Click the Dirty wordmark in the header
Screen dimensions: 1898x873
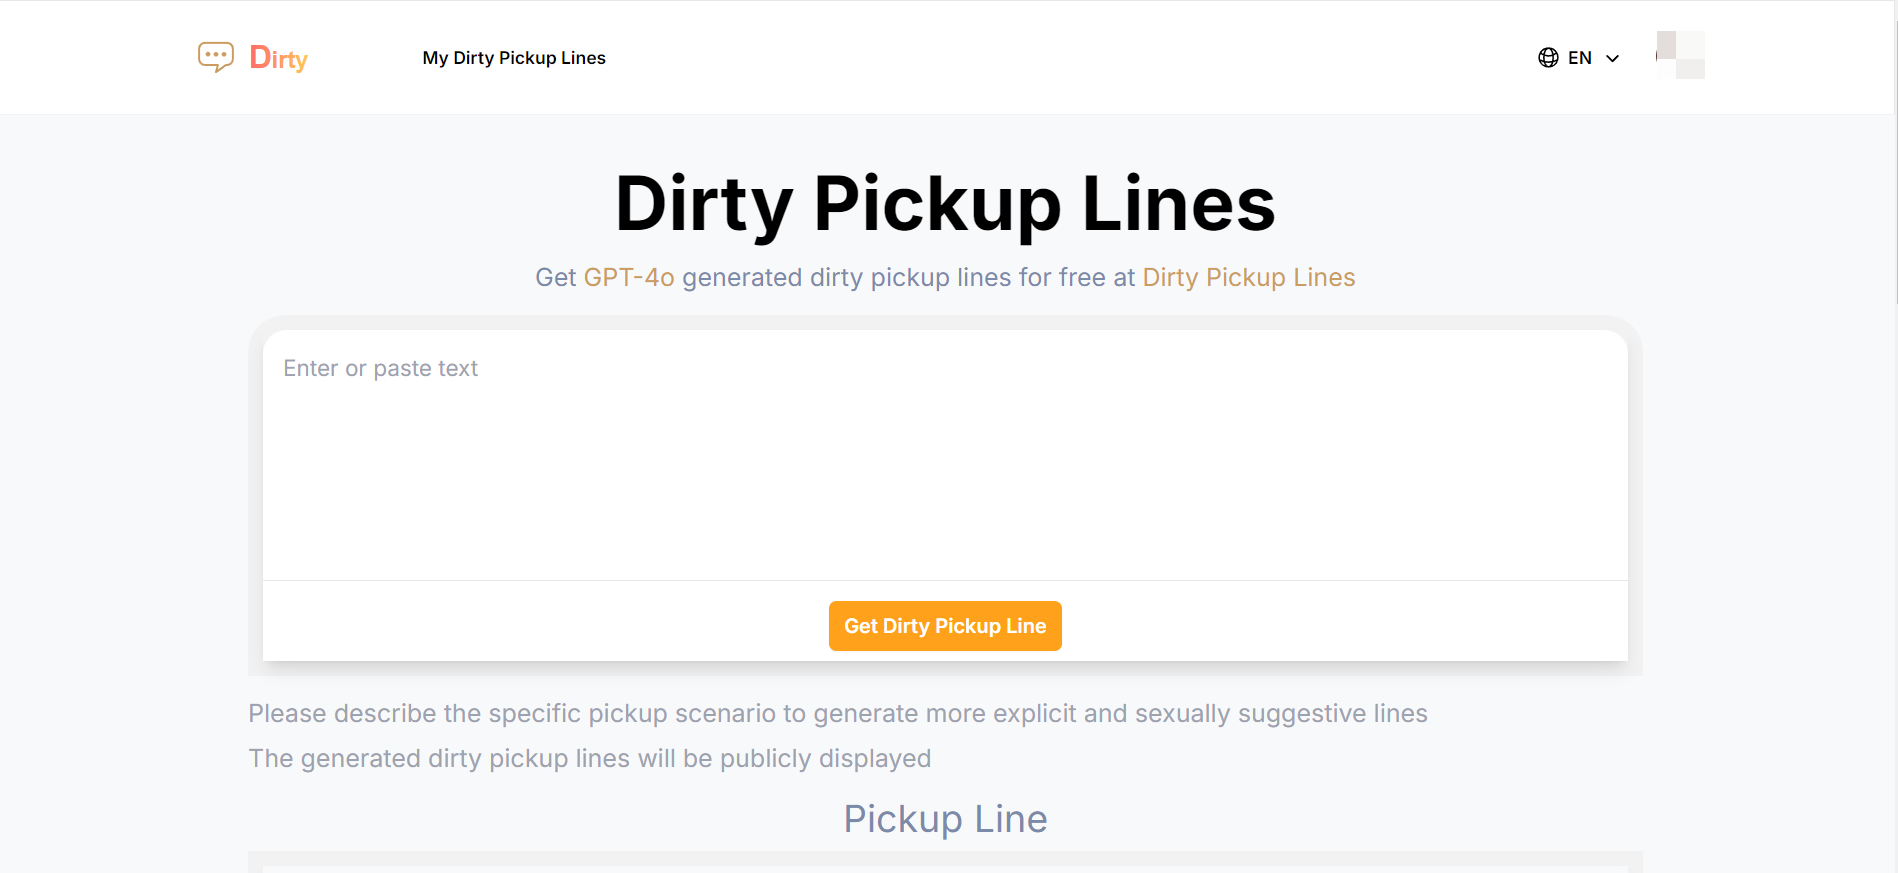coord(279,59)
